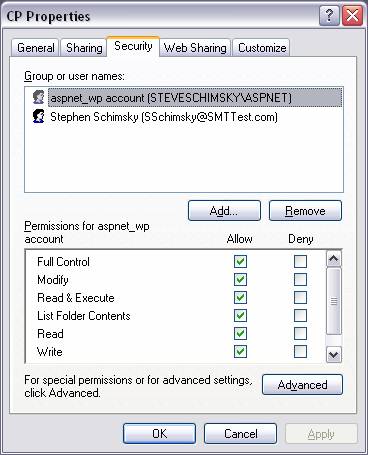Click permissions list scroll up arrow
This screenshot has height=455, width=368.
(334, 259)
